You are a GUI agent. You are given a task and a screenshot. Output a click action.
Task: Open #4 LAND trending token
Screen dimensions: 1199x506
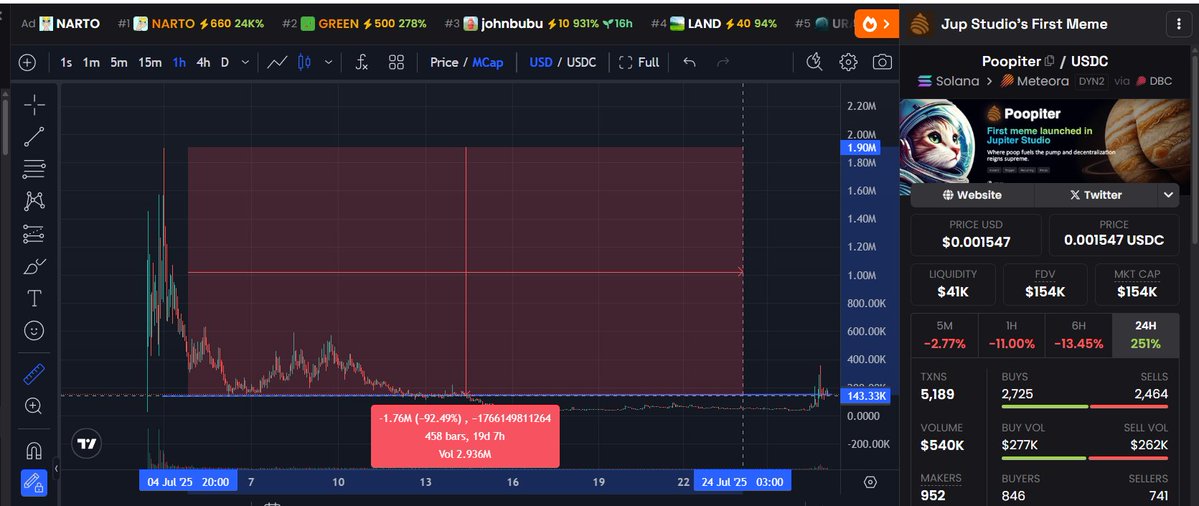[x=716, y=24]
